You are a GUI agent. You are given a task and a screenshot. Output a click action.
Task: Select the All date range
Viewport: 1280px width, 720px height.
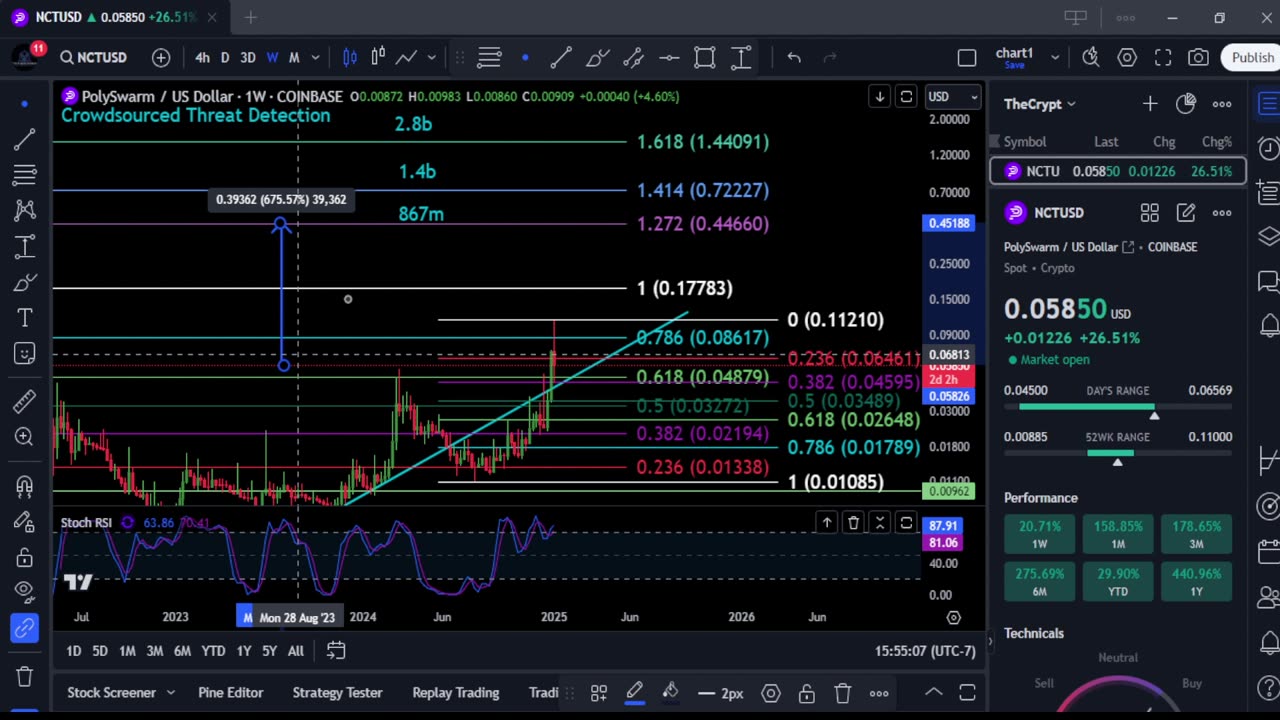296,651
